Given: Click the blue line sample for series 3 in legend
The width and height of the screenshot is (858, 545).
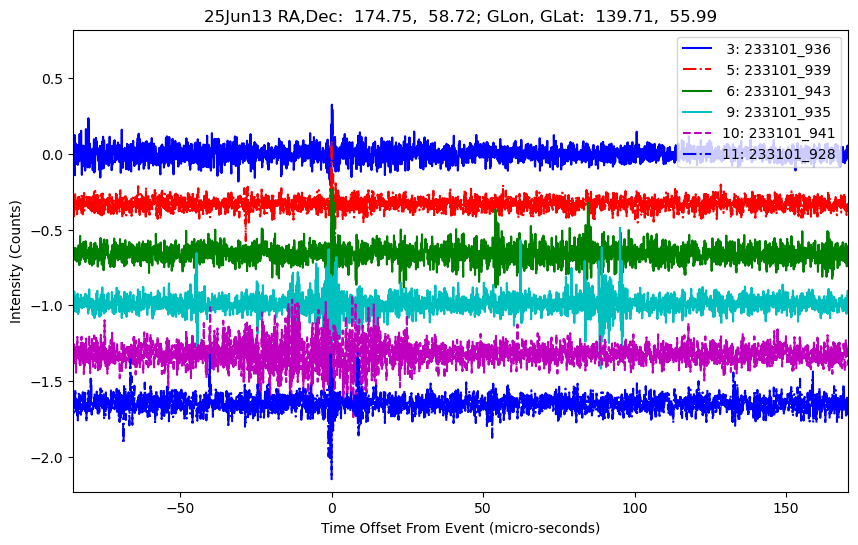Looking at the screenshot, I should tap(697, 49).
